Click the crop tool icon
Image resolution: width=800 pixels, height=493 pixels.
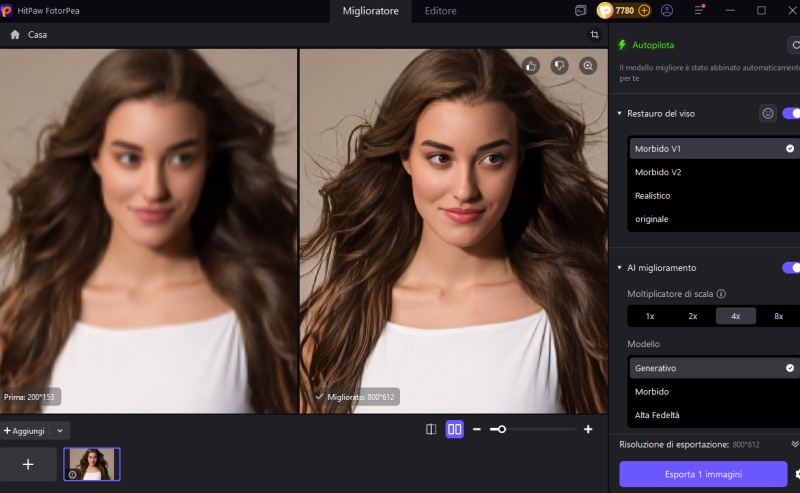point(595,35)
